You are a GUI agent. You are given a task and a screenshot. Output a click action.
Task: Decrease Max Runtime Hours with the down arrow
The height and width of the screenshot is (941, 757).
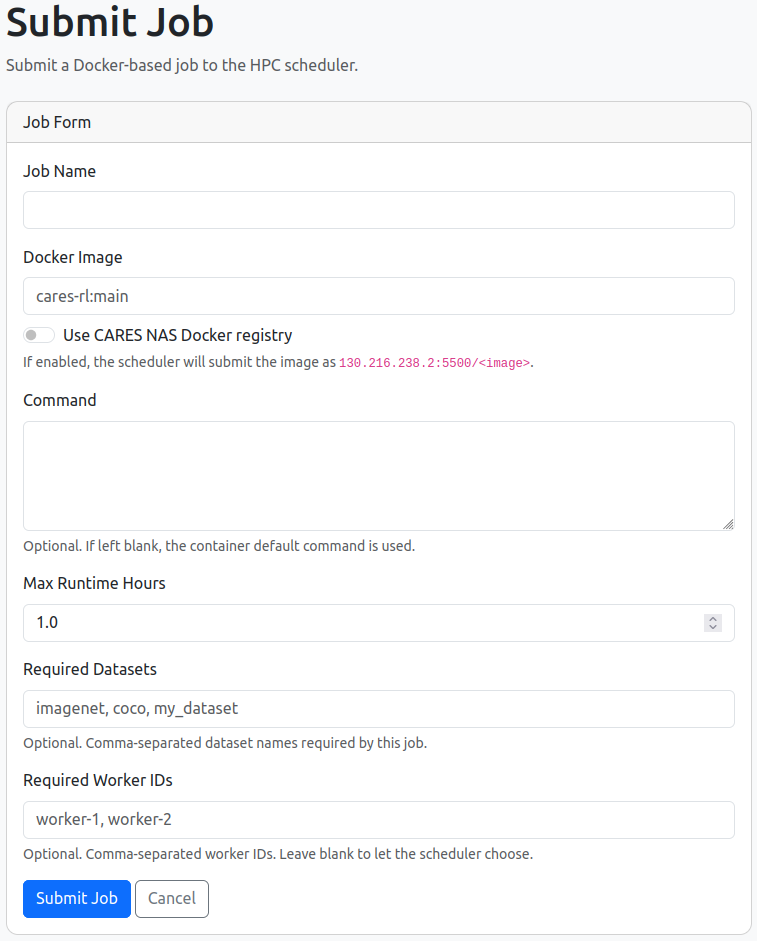point(713,627)
